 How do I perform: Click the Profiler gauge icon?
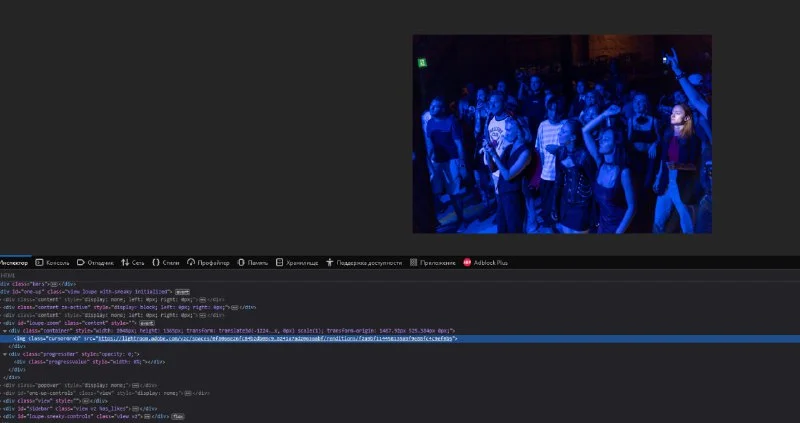pyautogui.click(x=190, y=262)
